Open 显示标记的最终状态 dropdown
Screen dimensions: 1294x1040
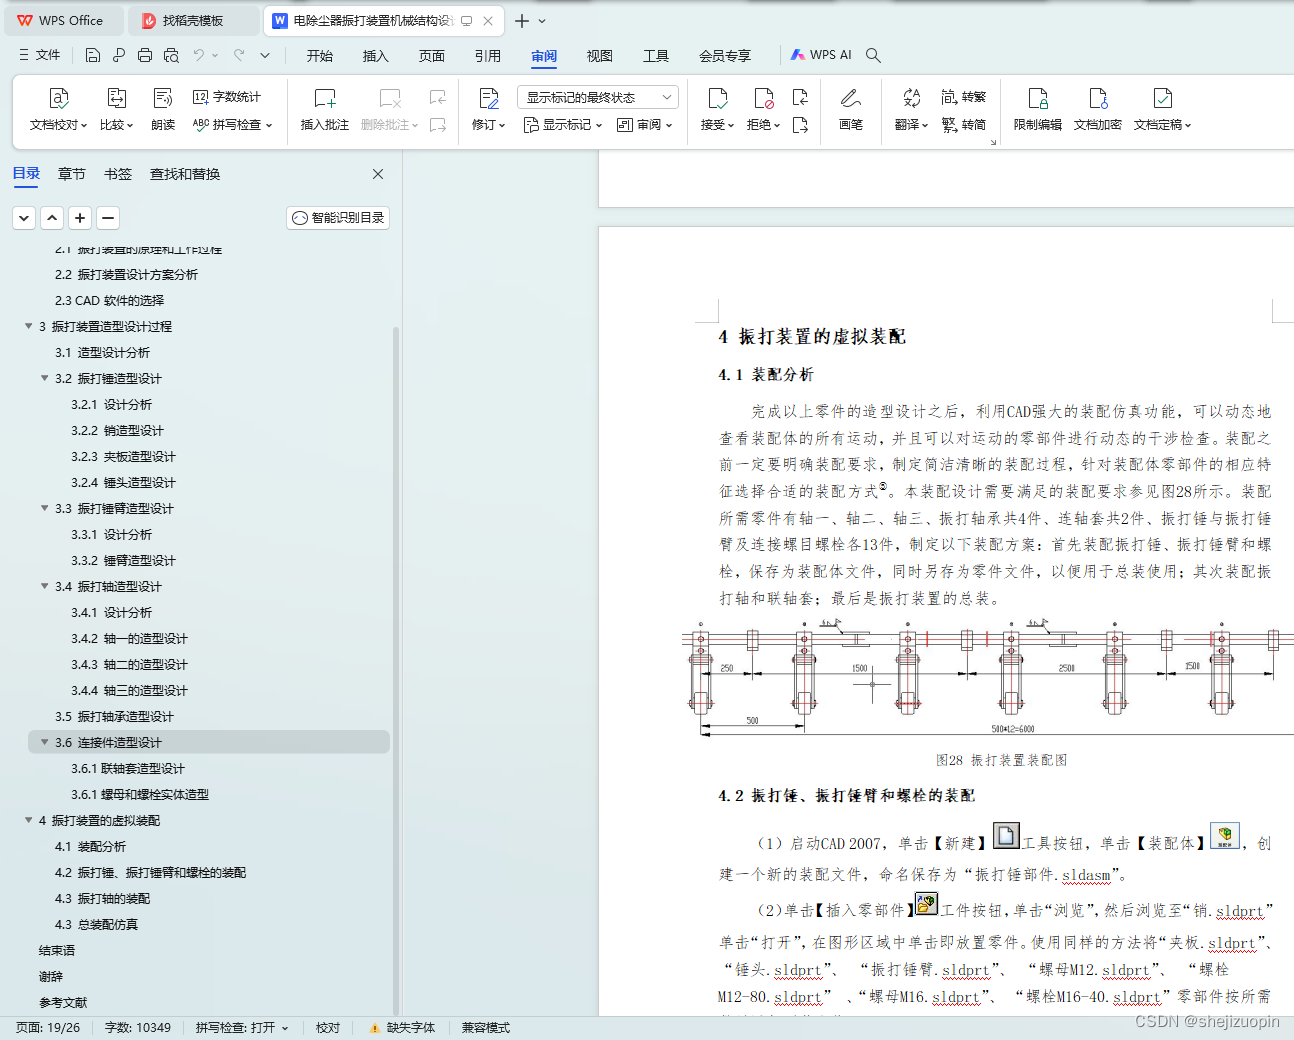coord(598,97)
